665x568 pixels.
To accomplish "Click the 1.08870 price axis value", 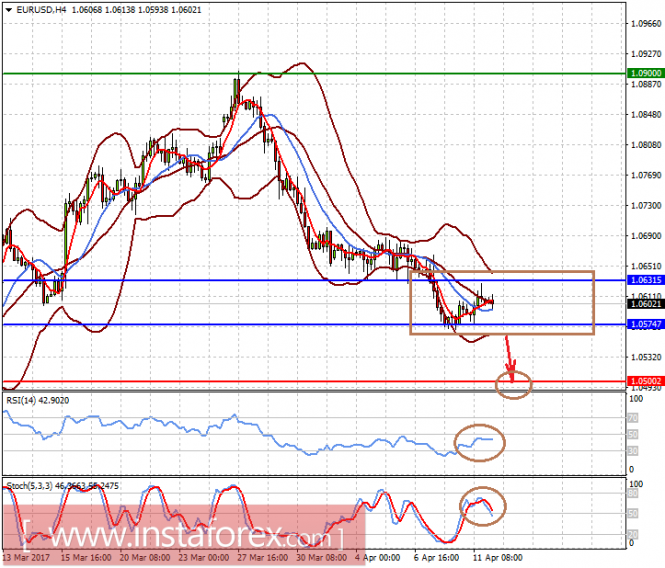I will (646, 84).
